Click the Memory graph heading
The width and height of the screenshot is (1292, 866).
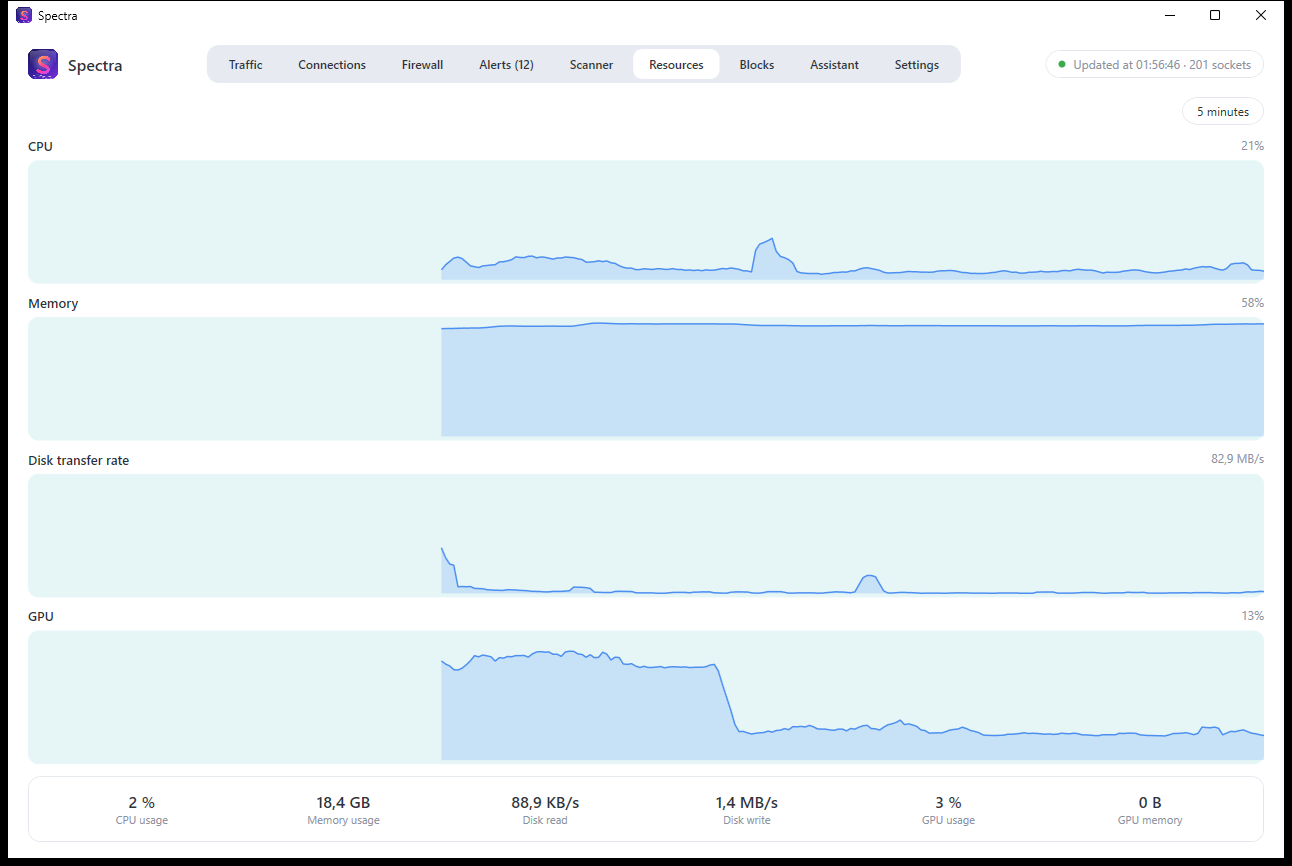click(x=53, y=303)
